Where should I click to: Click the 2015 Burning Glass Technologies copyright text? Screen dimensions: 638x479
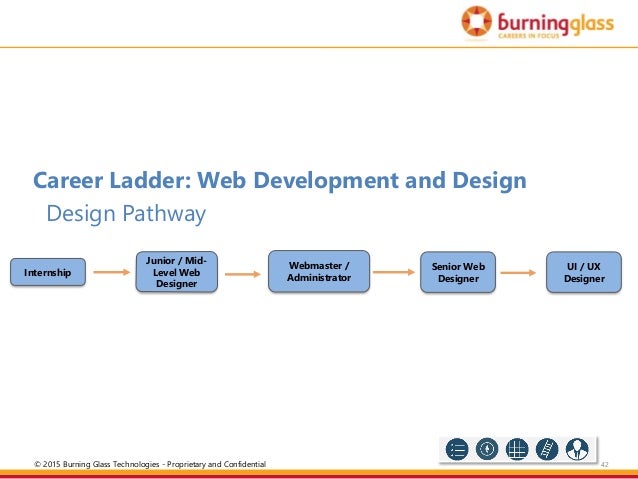[150, 464]
